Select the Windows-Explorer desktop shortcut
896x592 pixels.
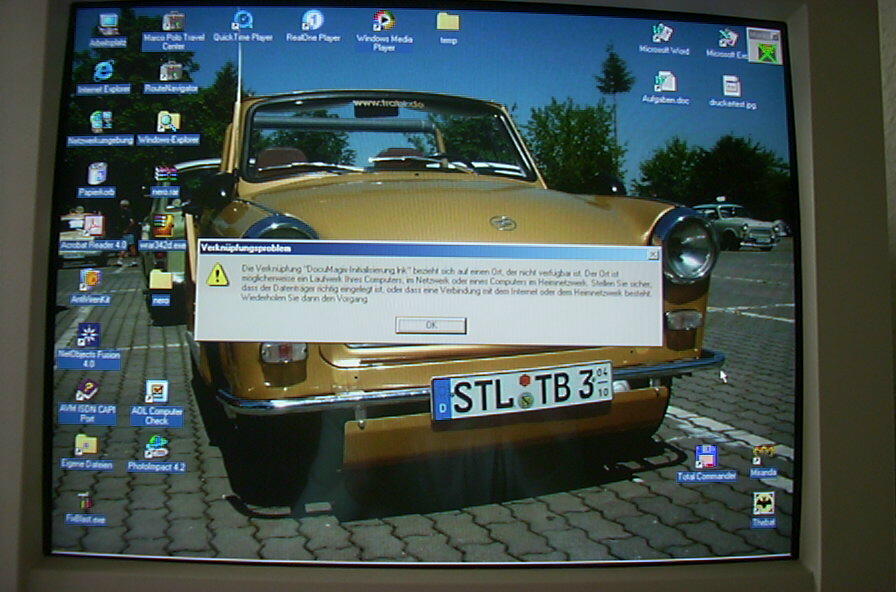pyautogui.click(x=168, y=123)
